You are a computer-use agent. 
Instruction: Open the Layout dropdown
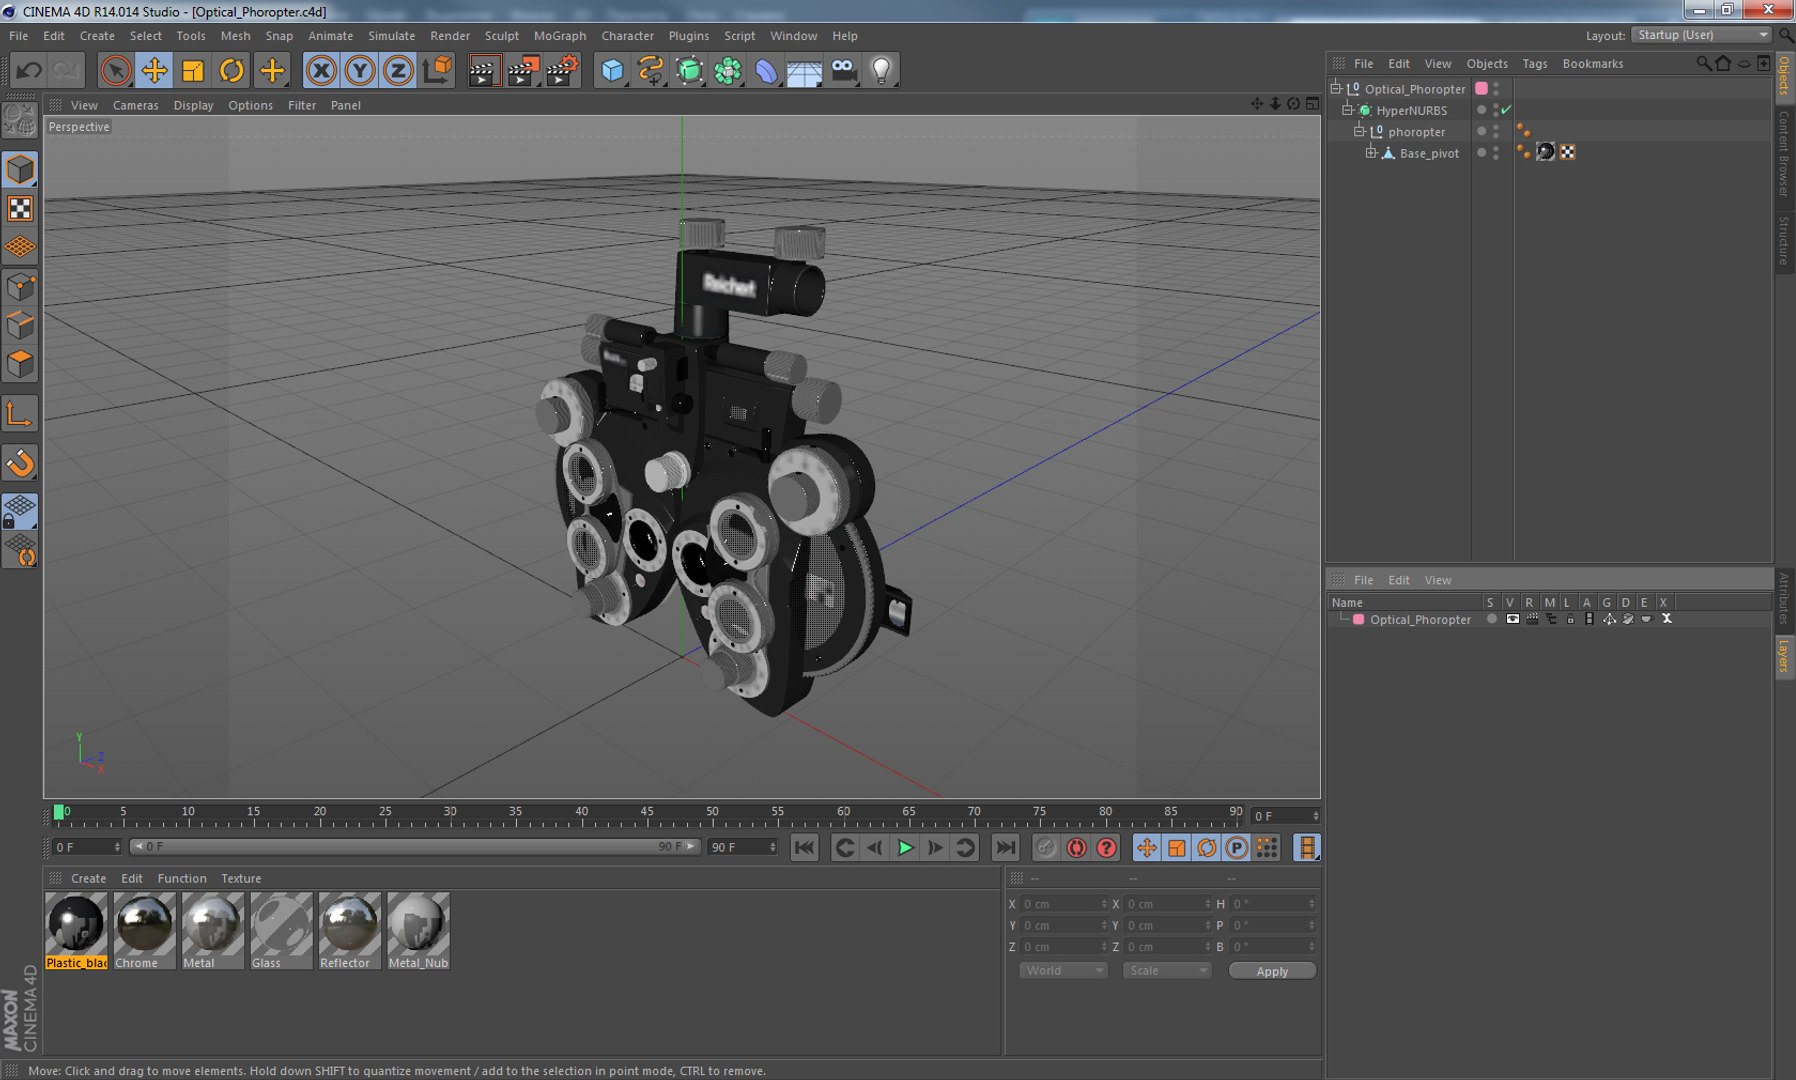coord(1701,35)
